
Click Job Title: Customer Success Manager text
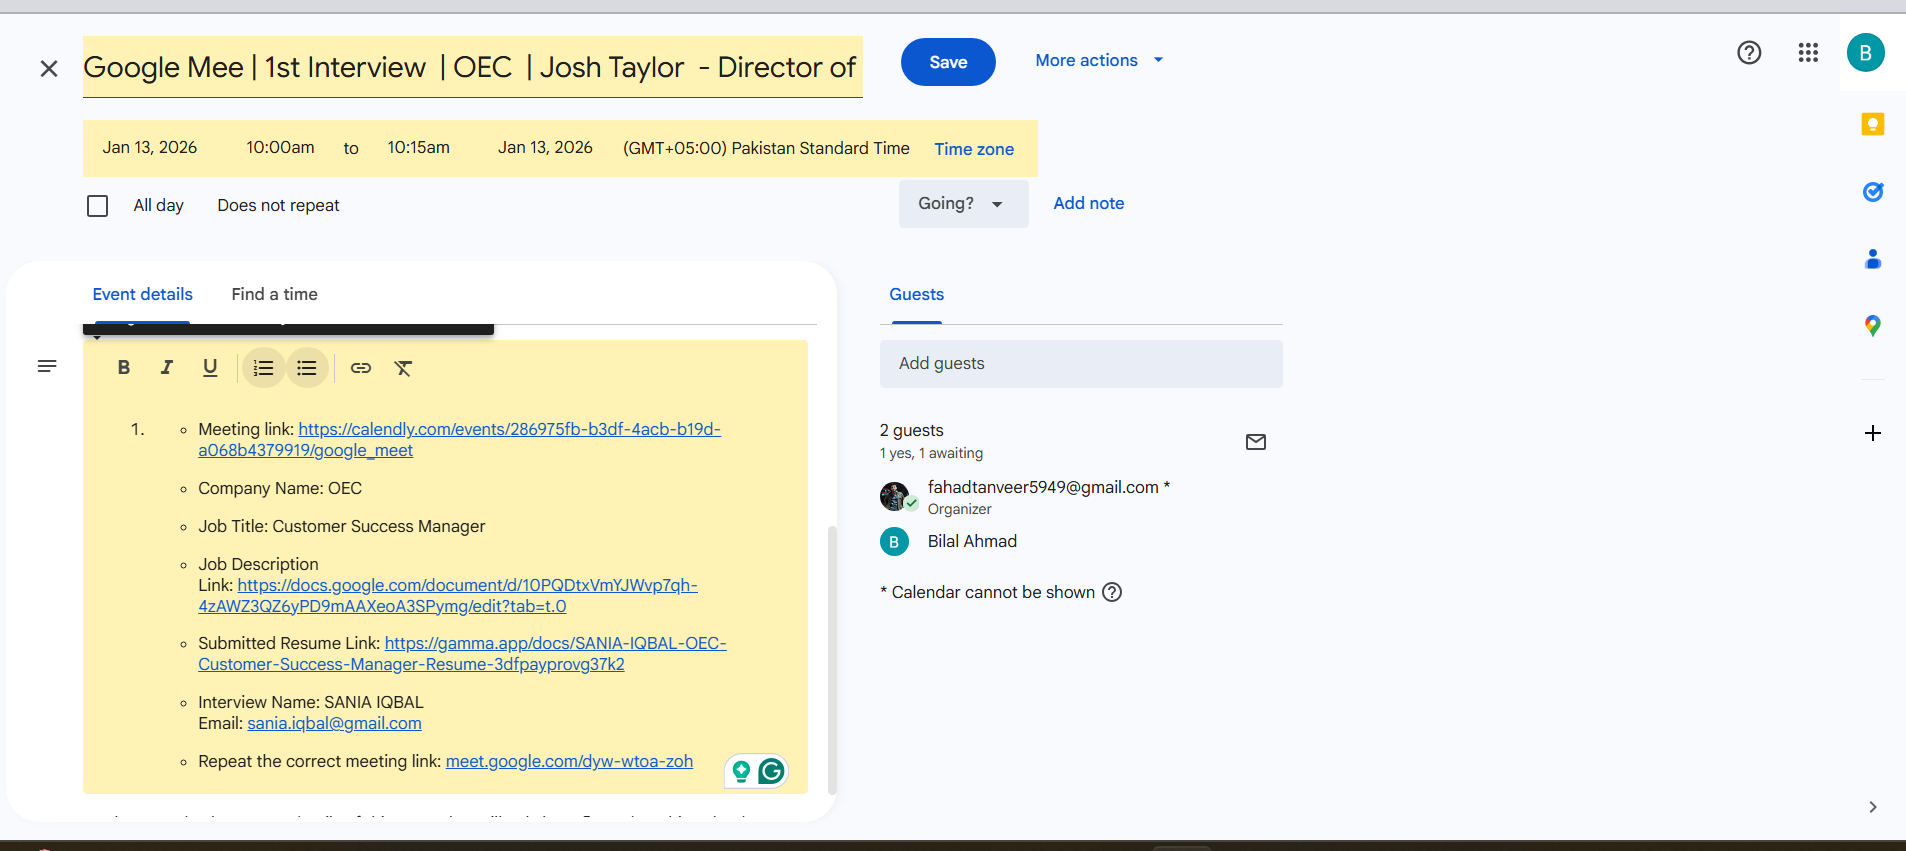tap(342, 527)
